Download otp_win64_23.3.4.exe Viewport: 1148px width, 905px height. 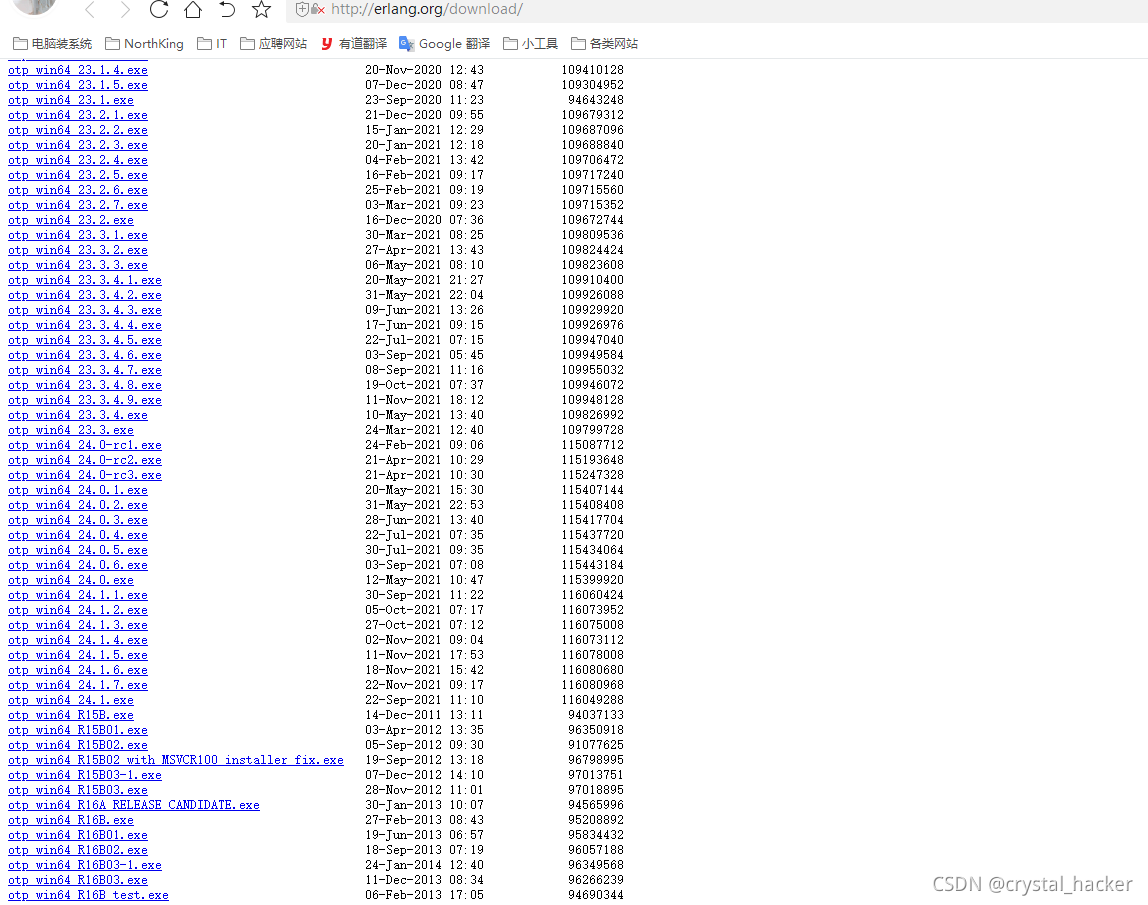(78, 415)
